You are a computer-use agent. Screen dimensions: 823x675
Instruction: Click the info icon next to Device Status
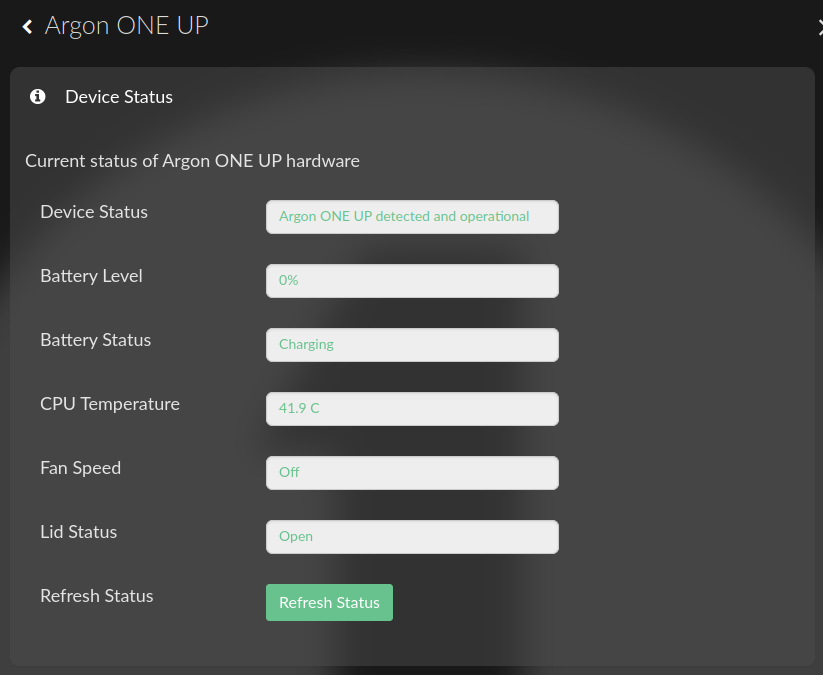pos(38,97)
